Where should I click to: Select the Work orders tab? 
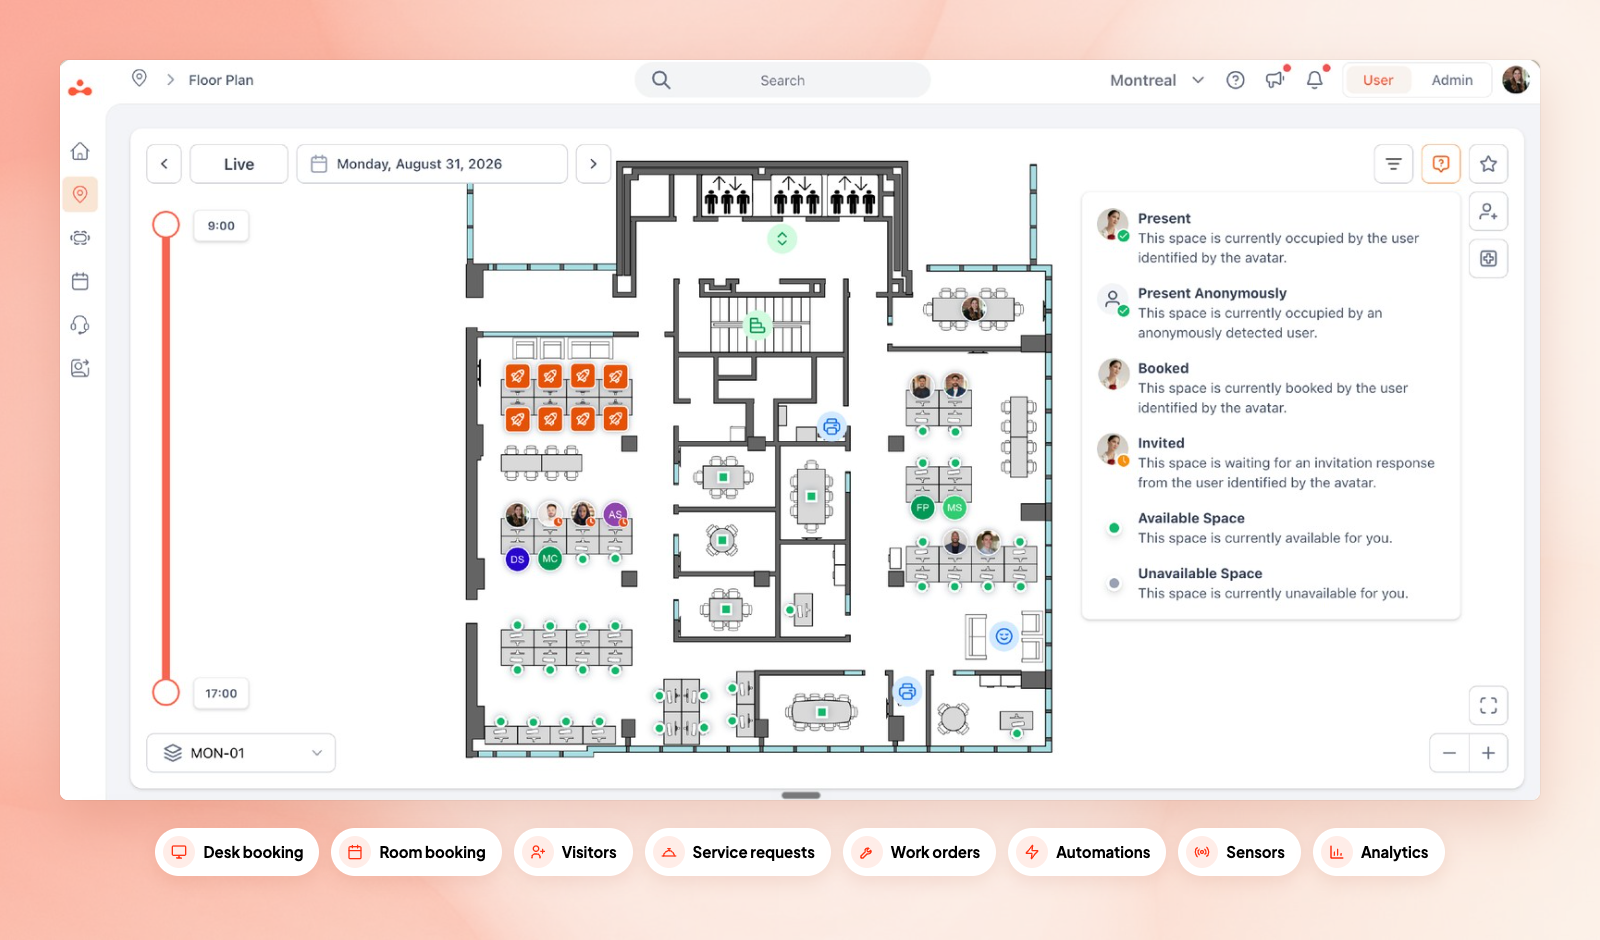919,852
